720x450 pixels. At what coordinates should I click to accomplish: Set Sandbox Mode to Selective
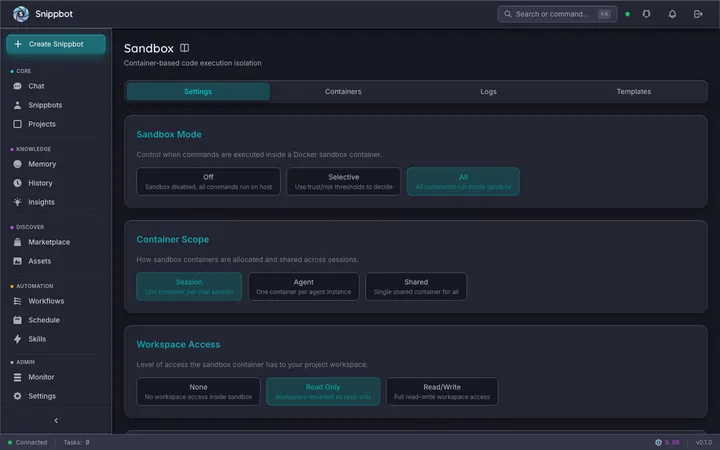pyautogui.click(x=343, y=181)
